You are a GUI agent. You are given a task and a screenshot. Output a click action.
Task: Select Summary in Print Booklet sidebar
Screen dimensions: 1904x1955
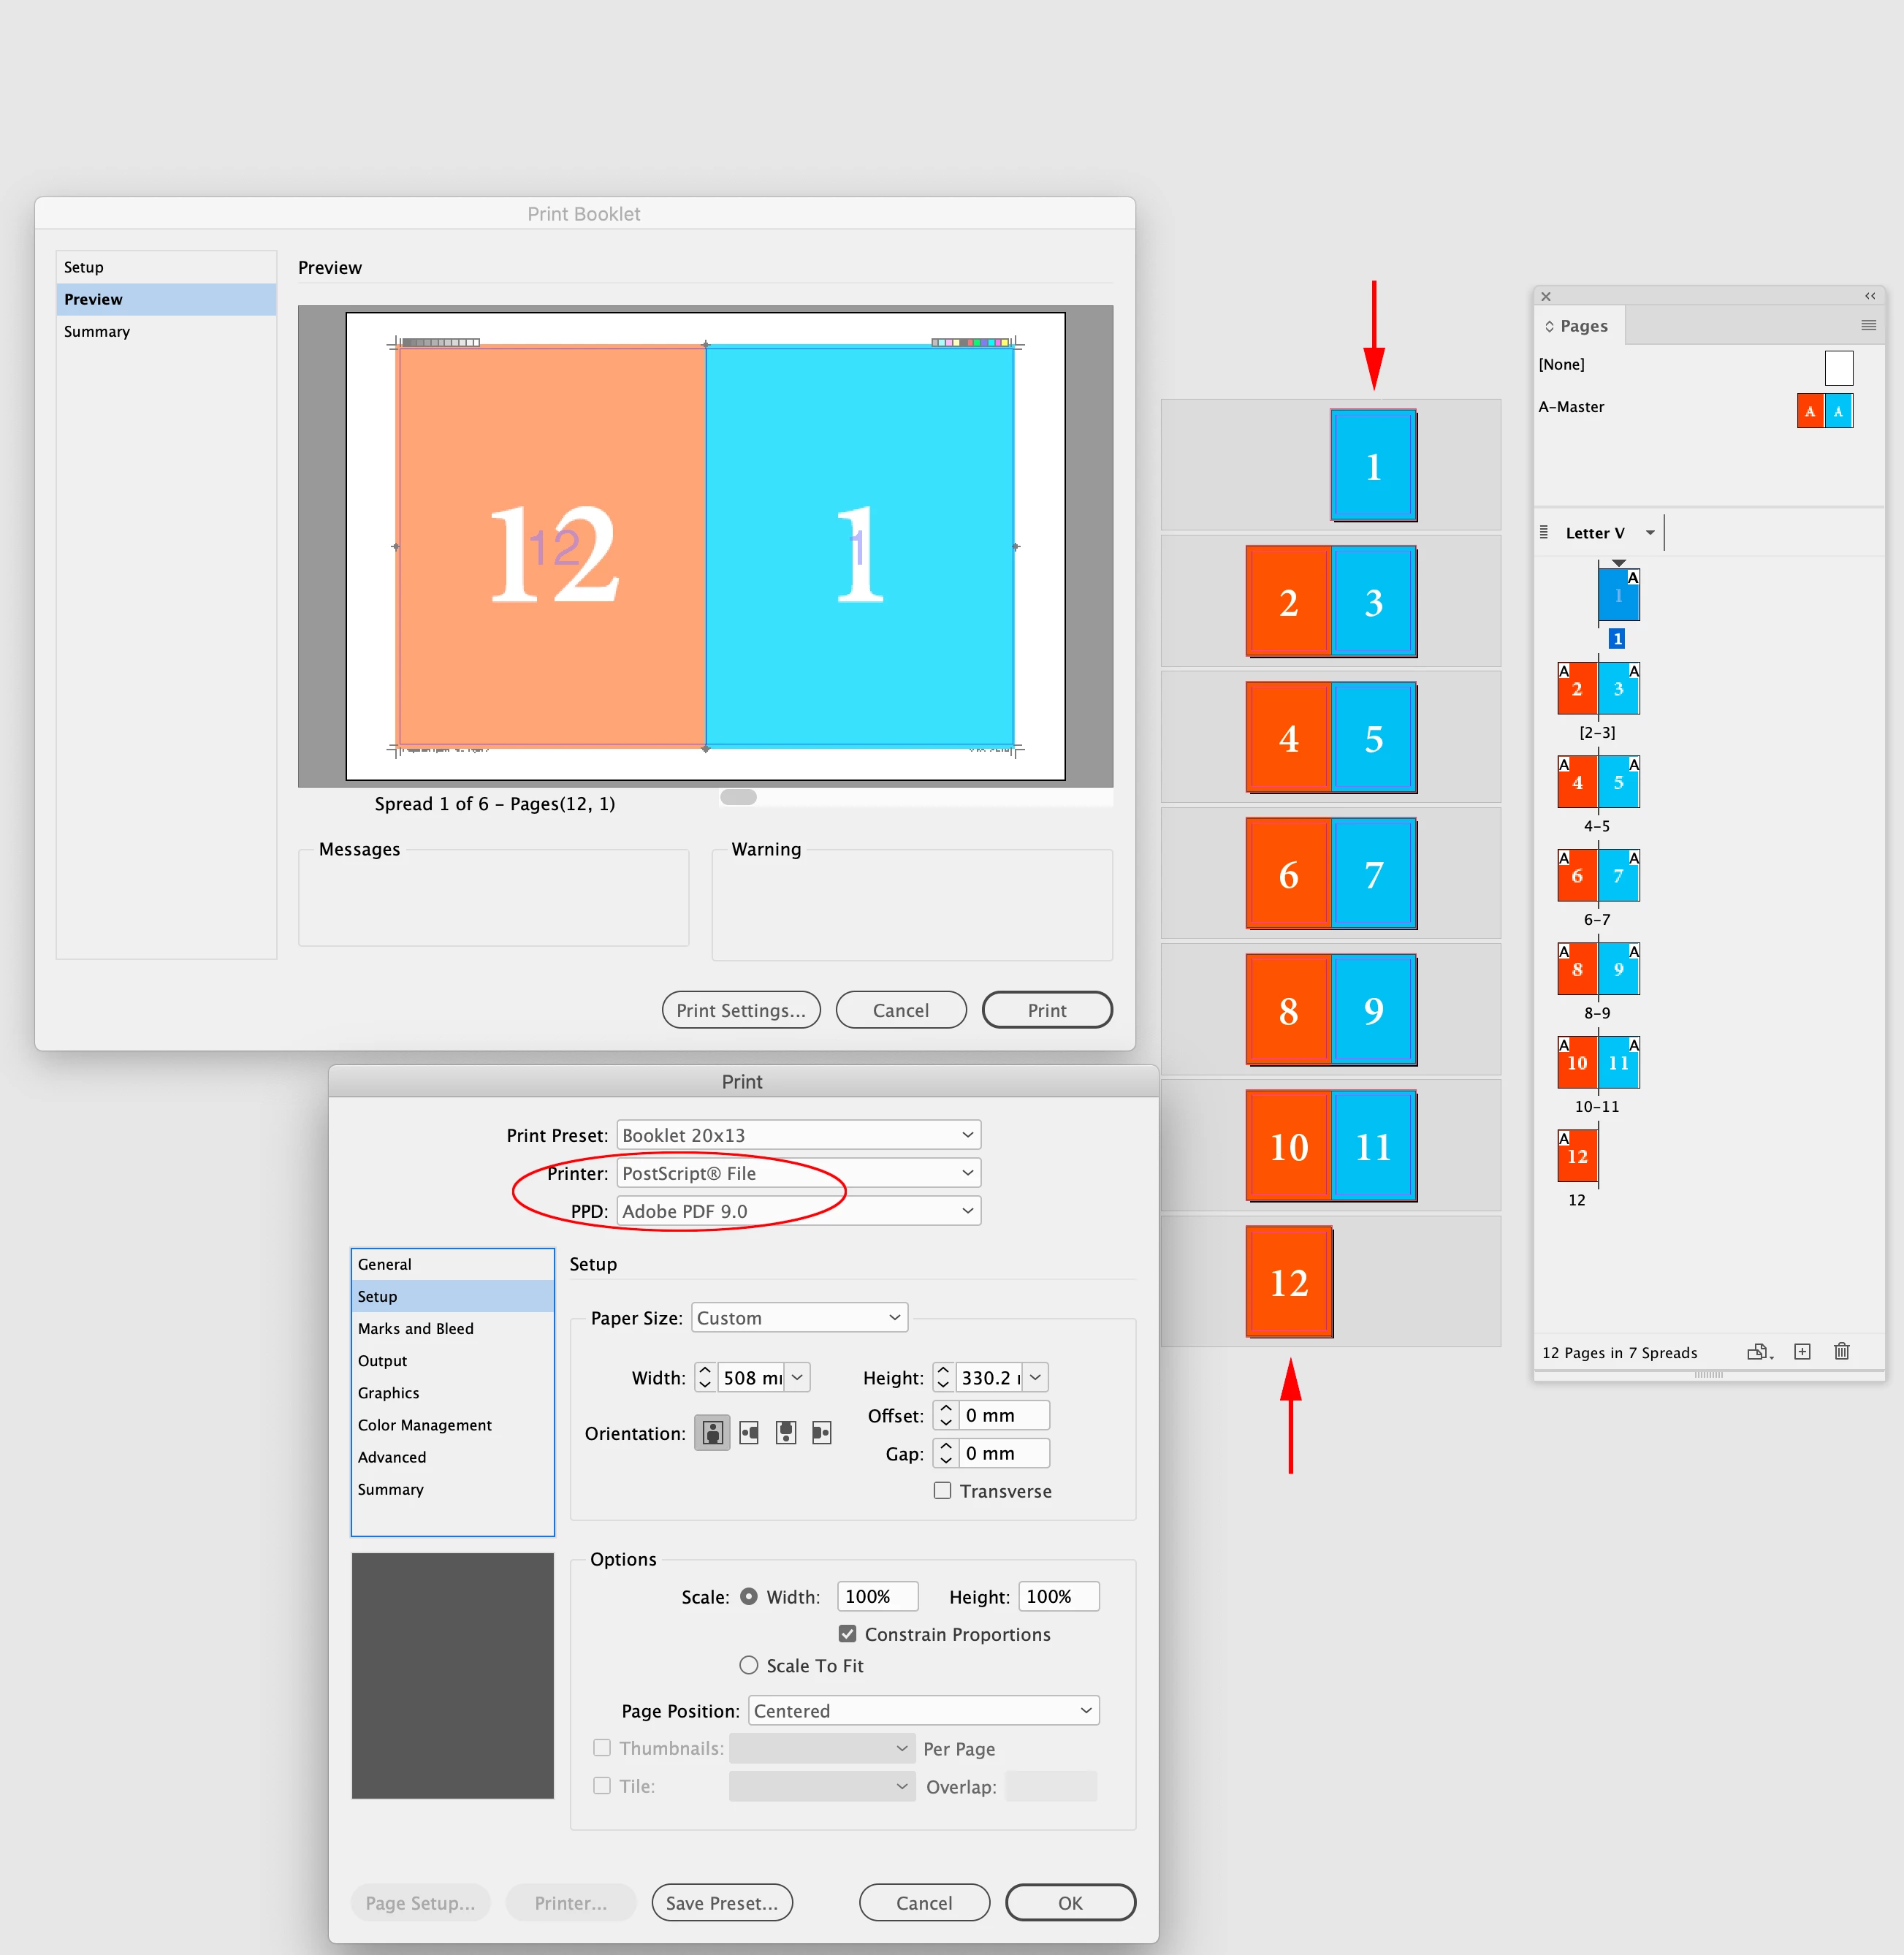click(x=97, y=331)
